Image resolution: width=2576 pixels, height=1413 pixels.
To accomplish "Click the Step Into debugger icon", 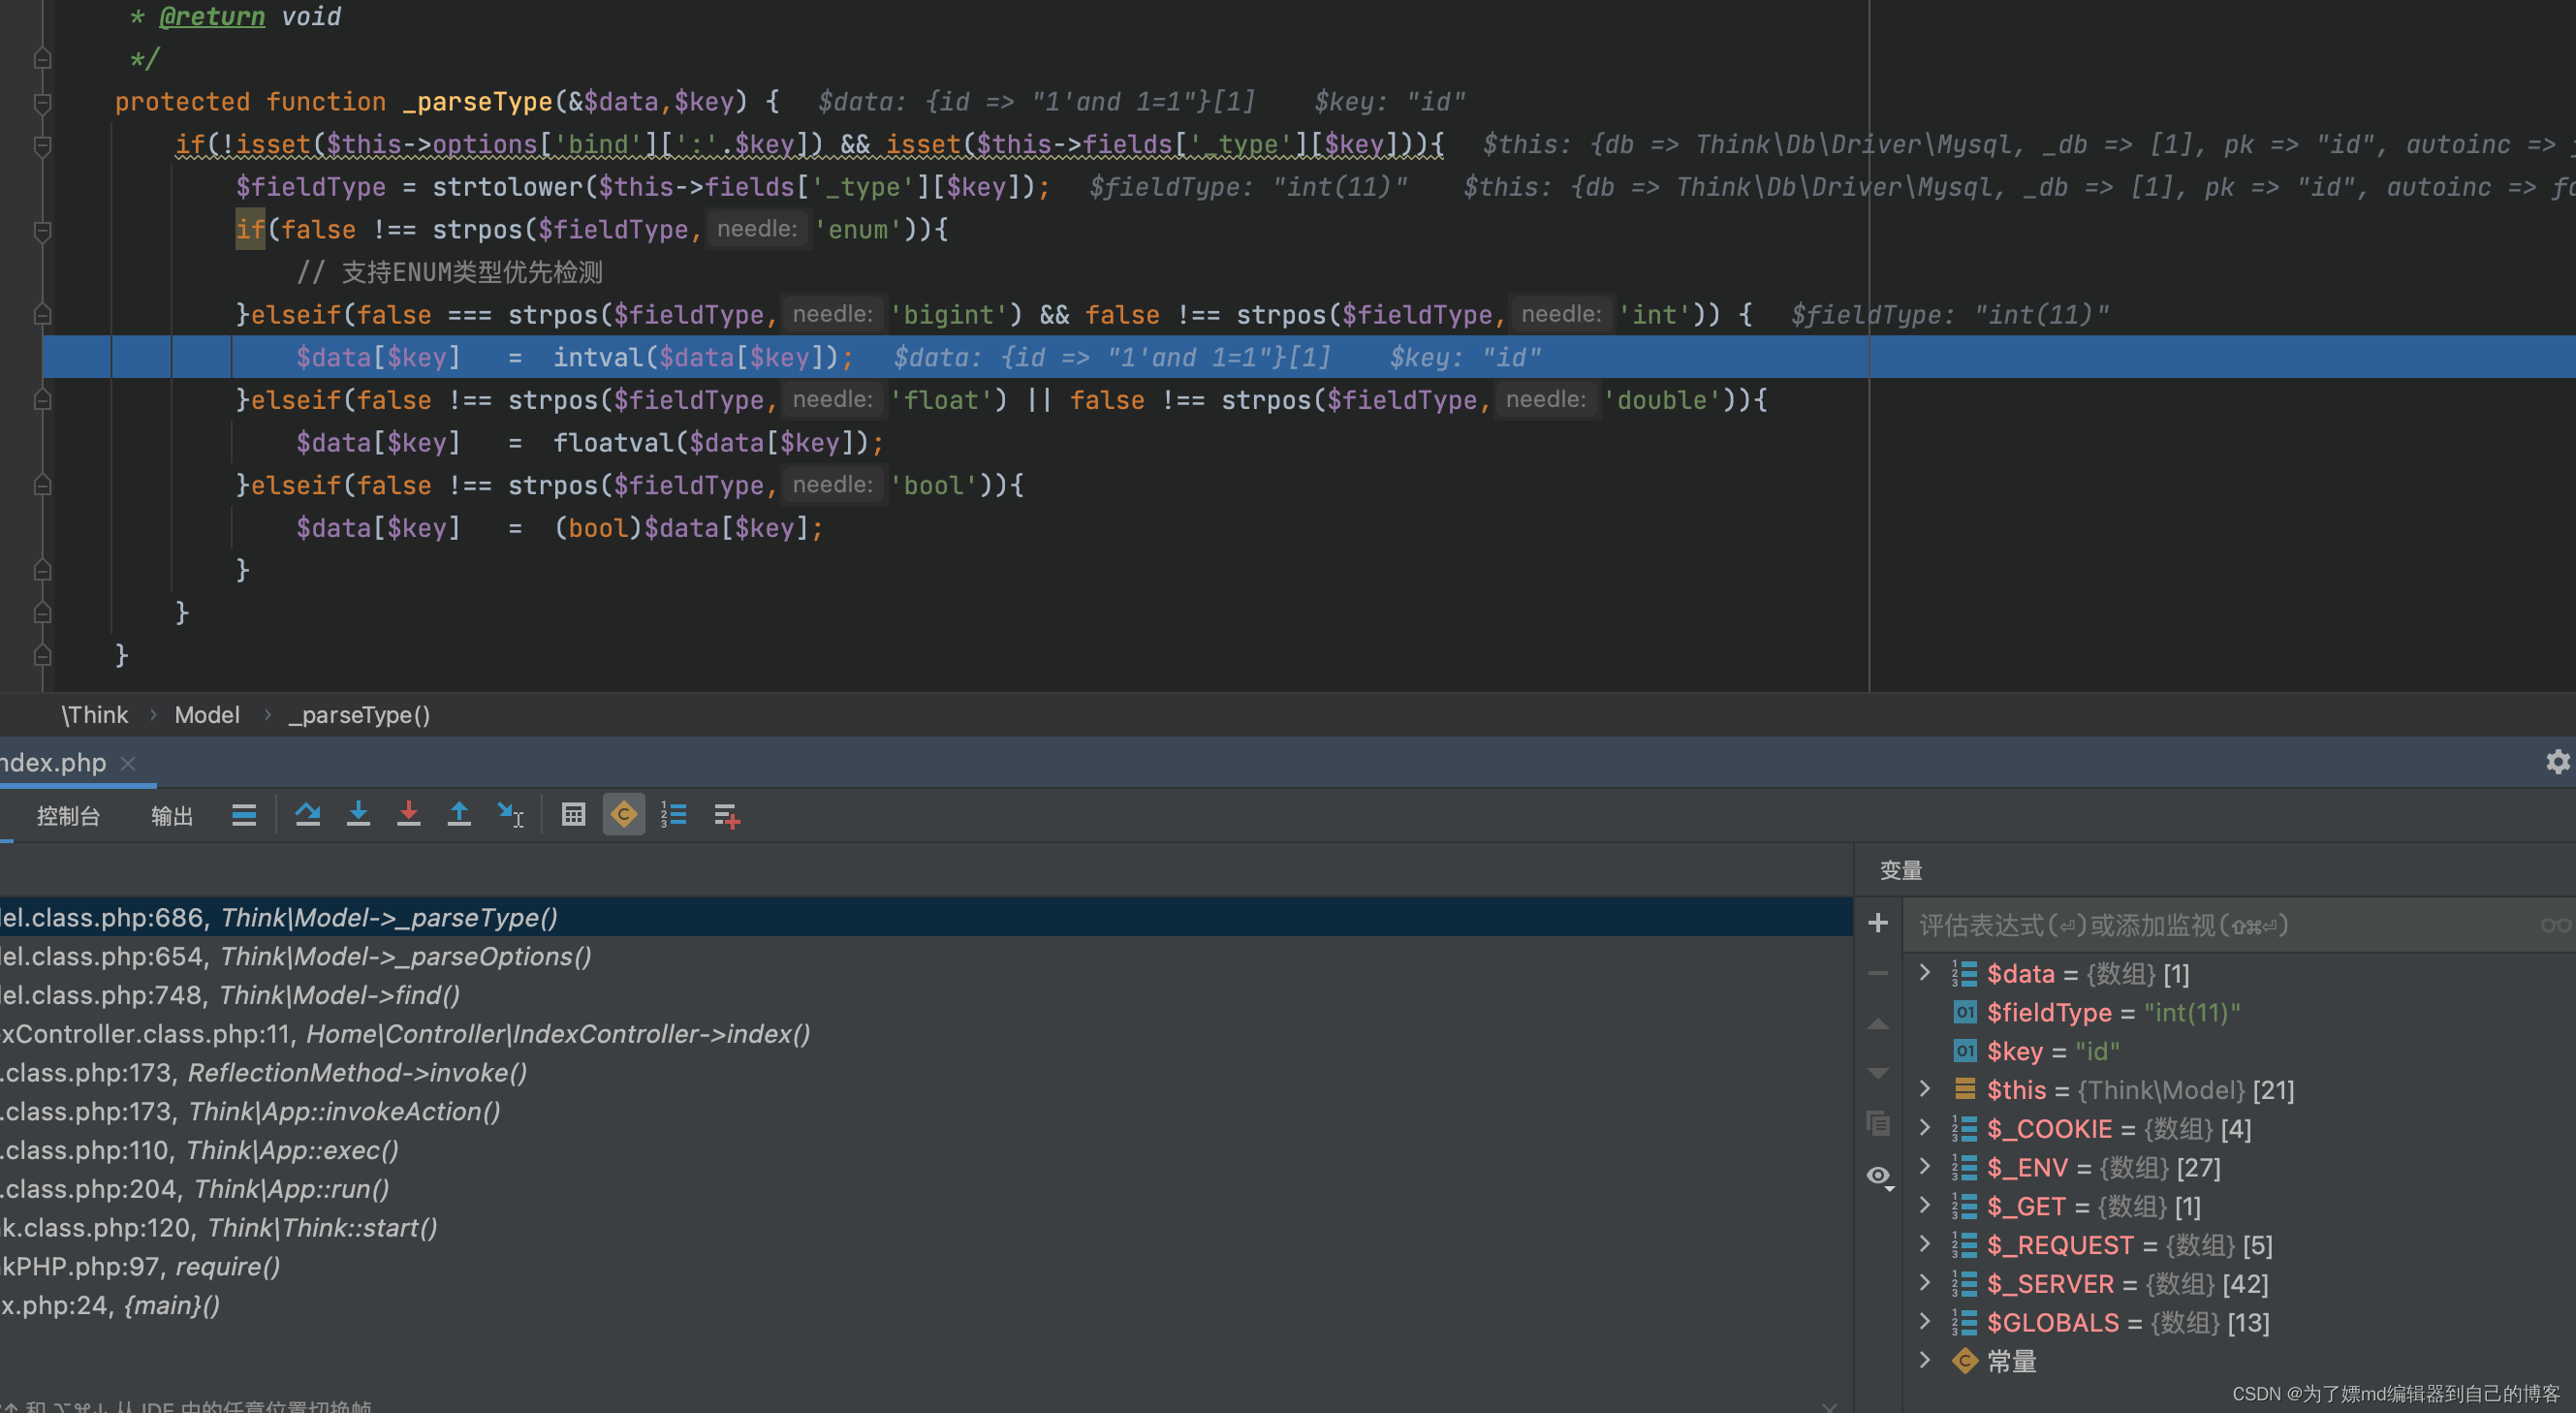I will click(358, 815).
